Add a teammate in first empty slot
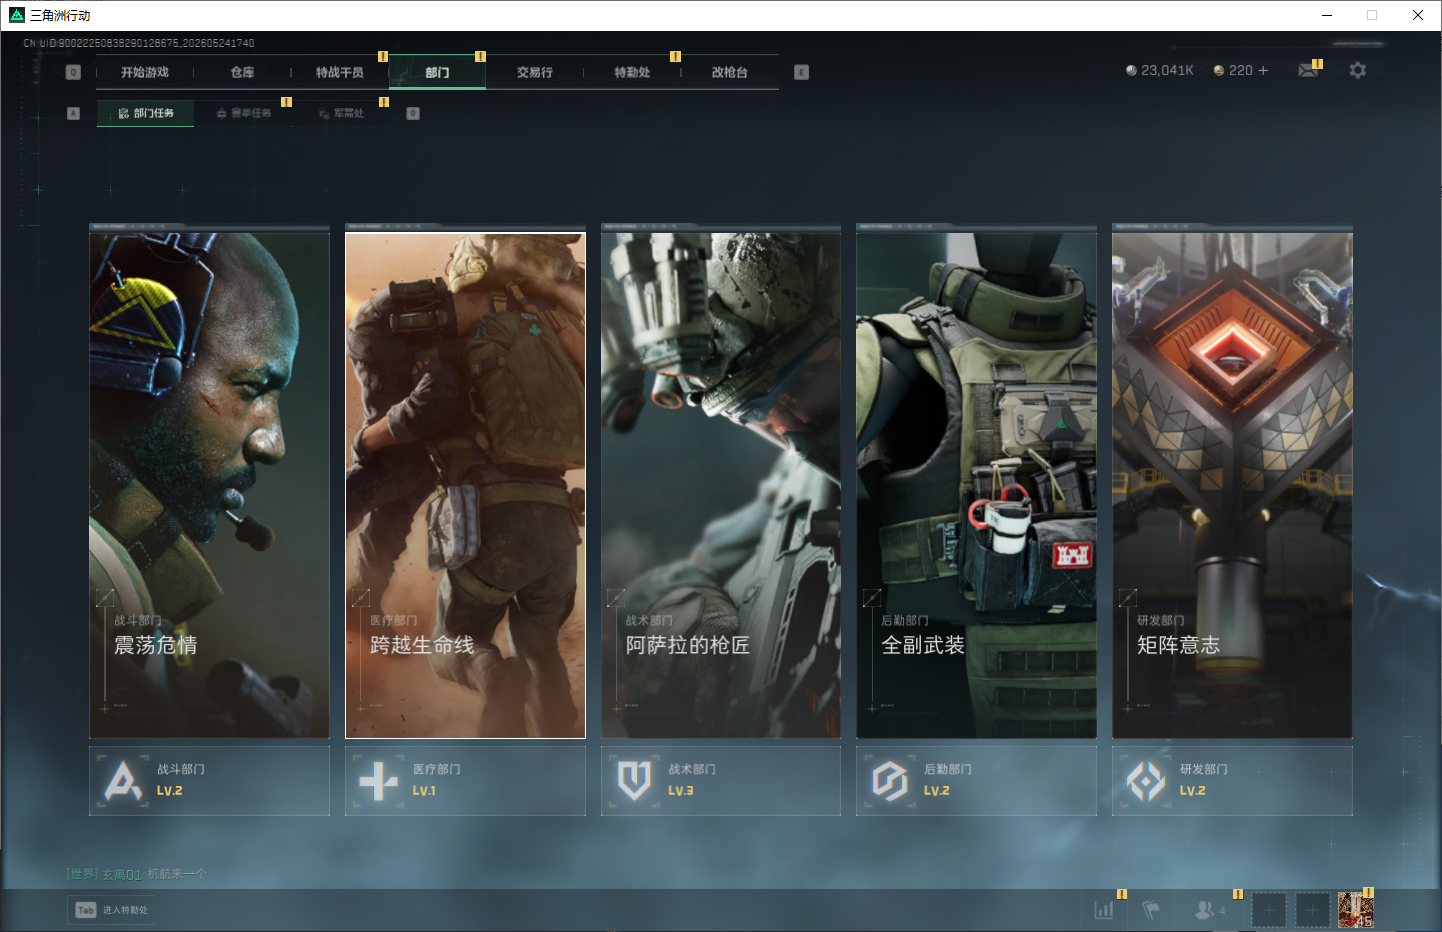 (x=1269, y=910)
